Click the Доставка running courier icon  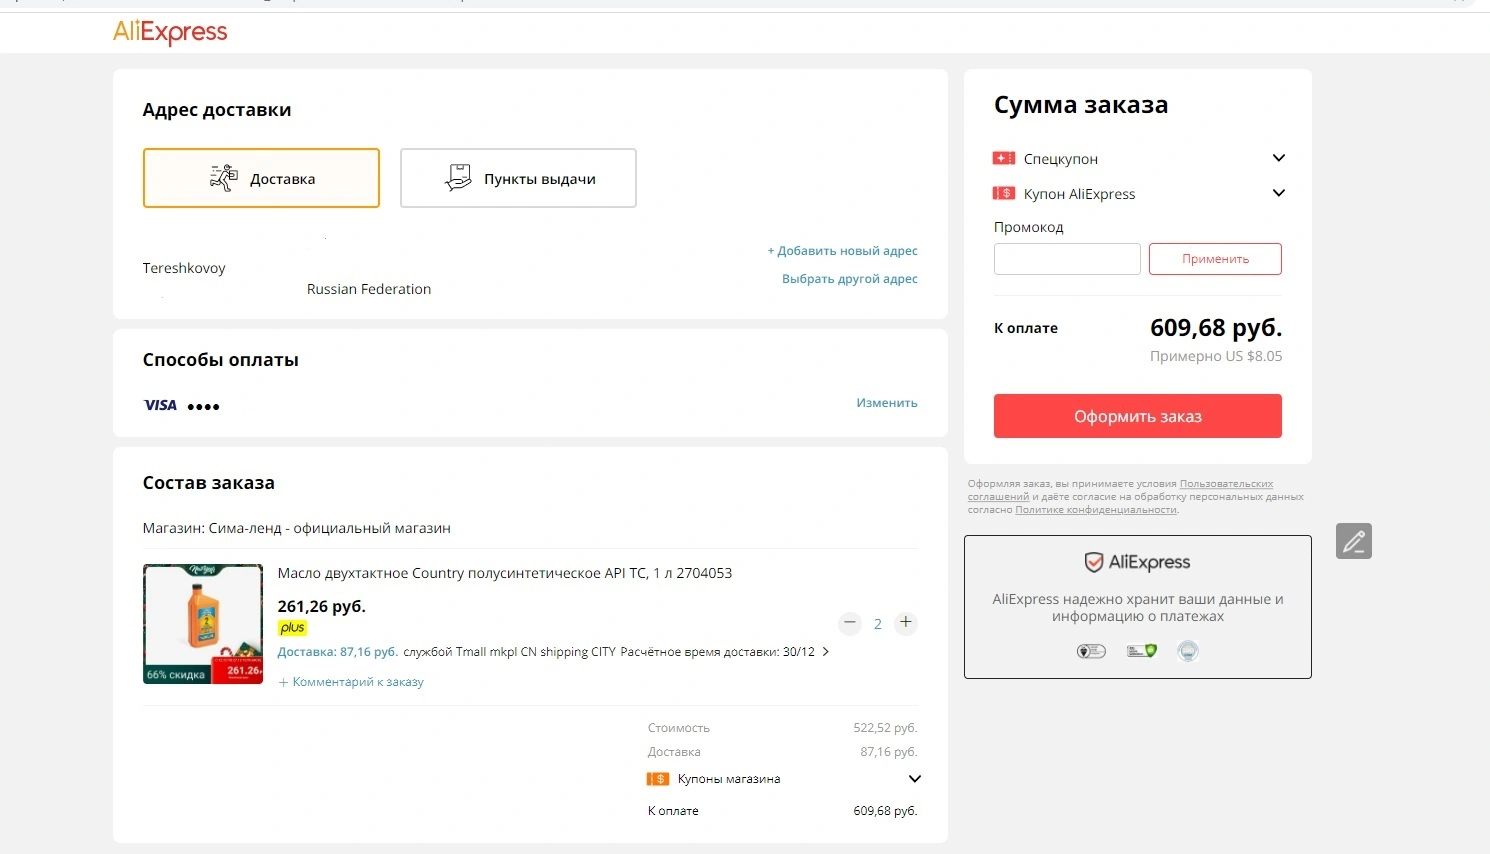[223, 178]
